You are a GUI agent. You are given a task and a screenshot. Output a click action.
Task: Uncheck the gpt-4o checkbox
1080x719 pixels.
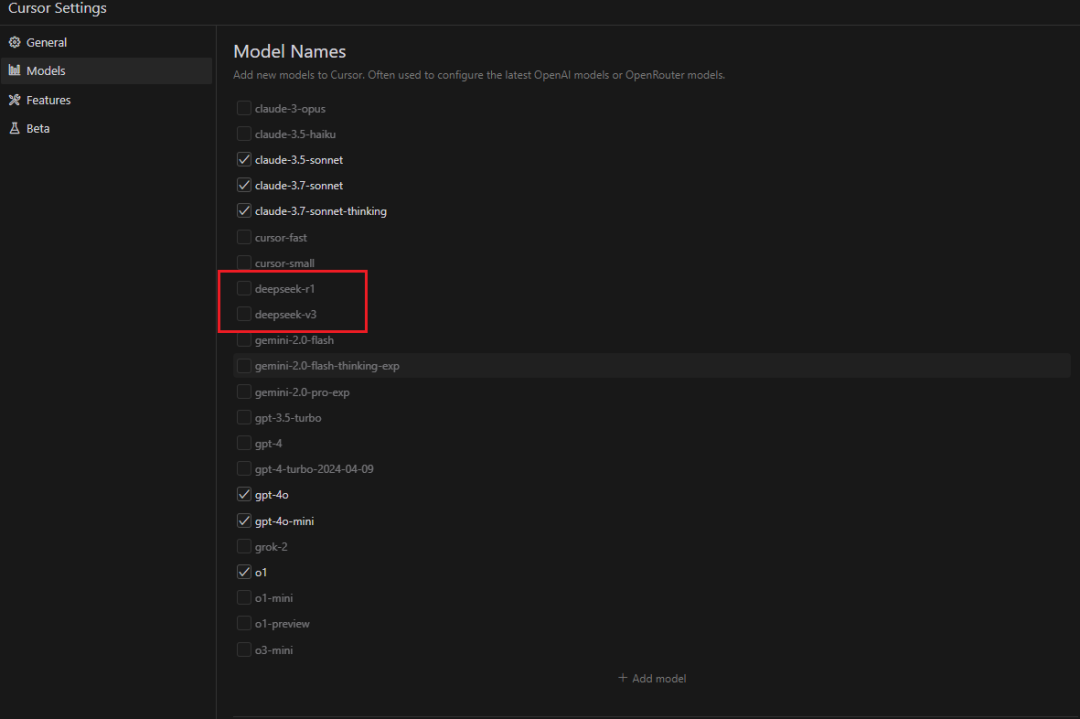coord(244,494)
